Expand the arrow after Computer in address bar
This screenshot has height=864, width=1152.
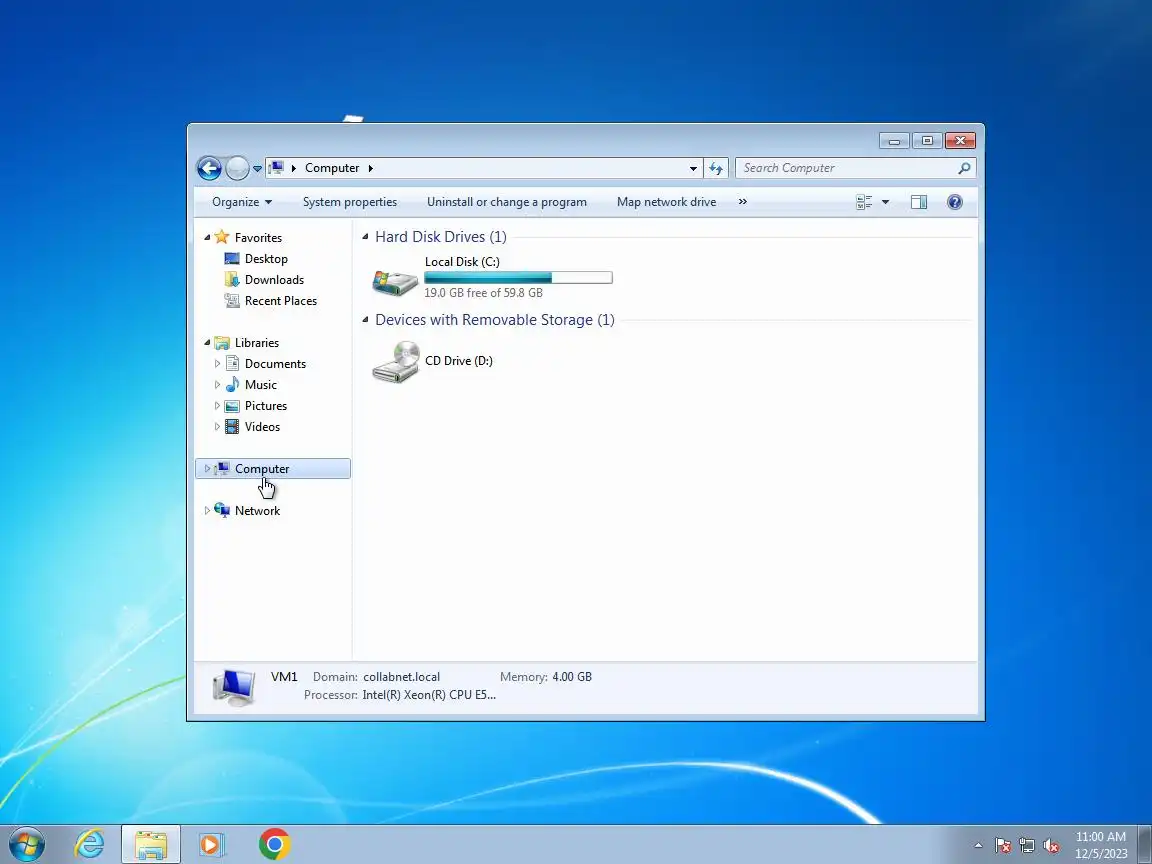[x=370, y=168]
